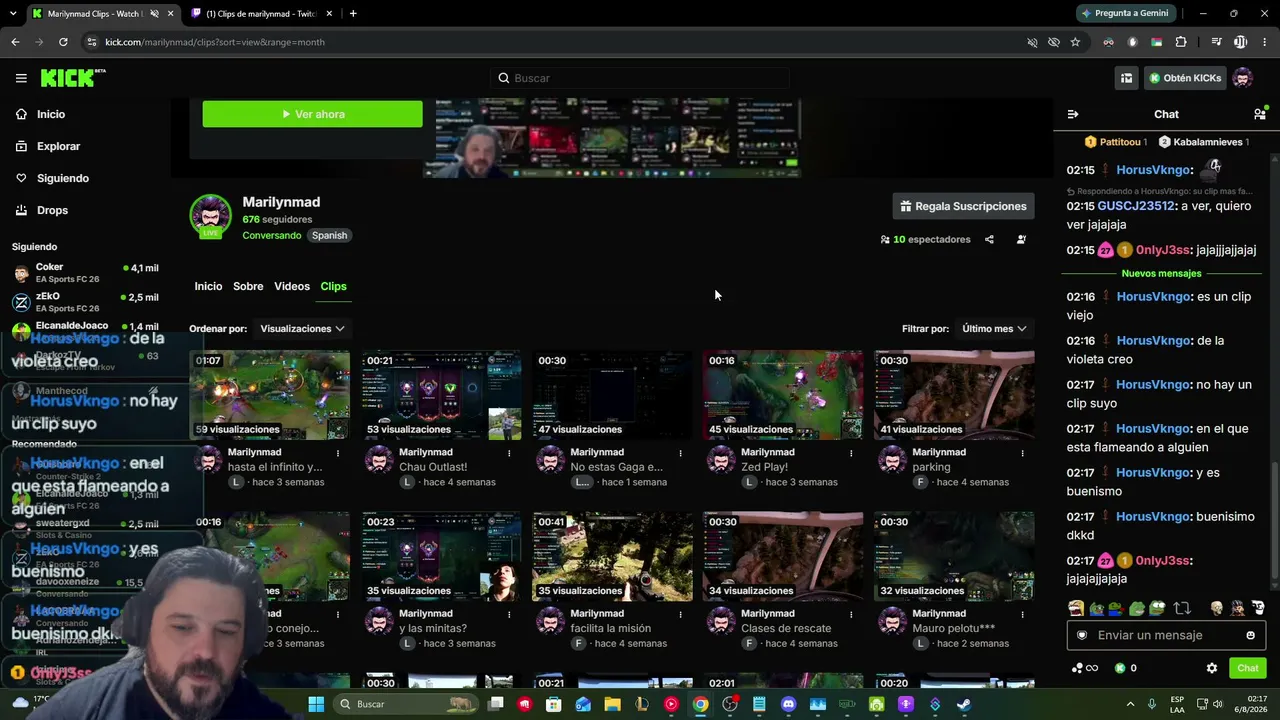The image size is (1280, 720).
Task: Open more options for 'Chau Outlast!' clip
Action: pyautogui.click(x=509, y=453)
